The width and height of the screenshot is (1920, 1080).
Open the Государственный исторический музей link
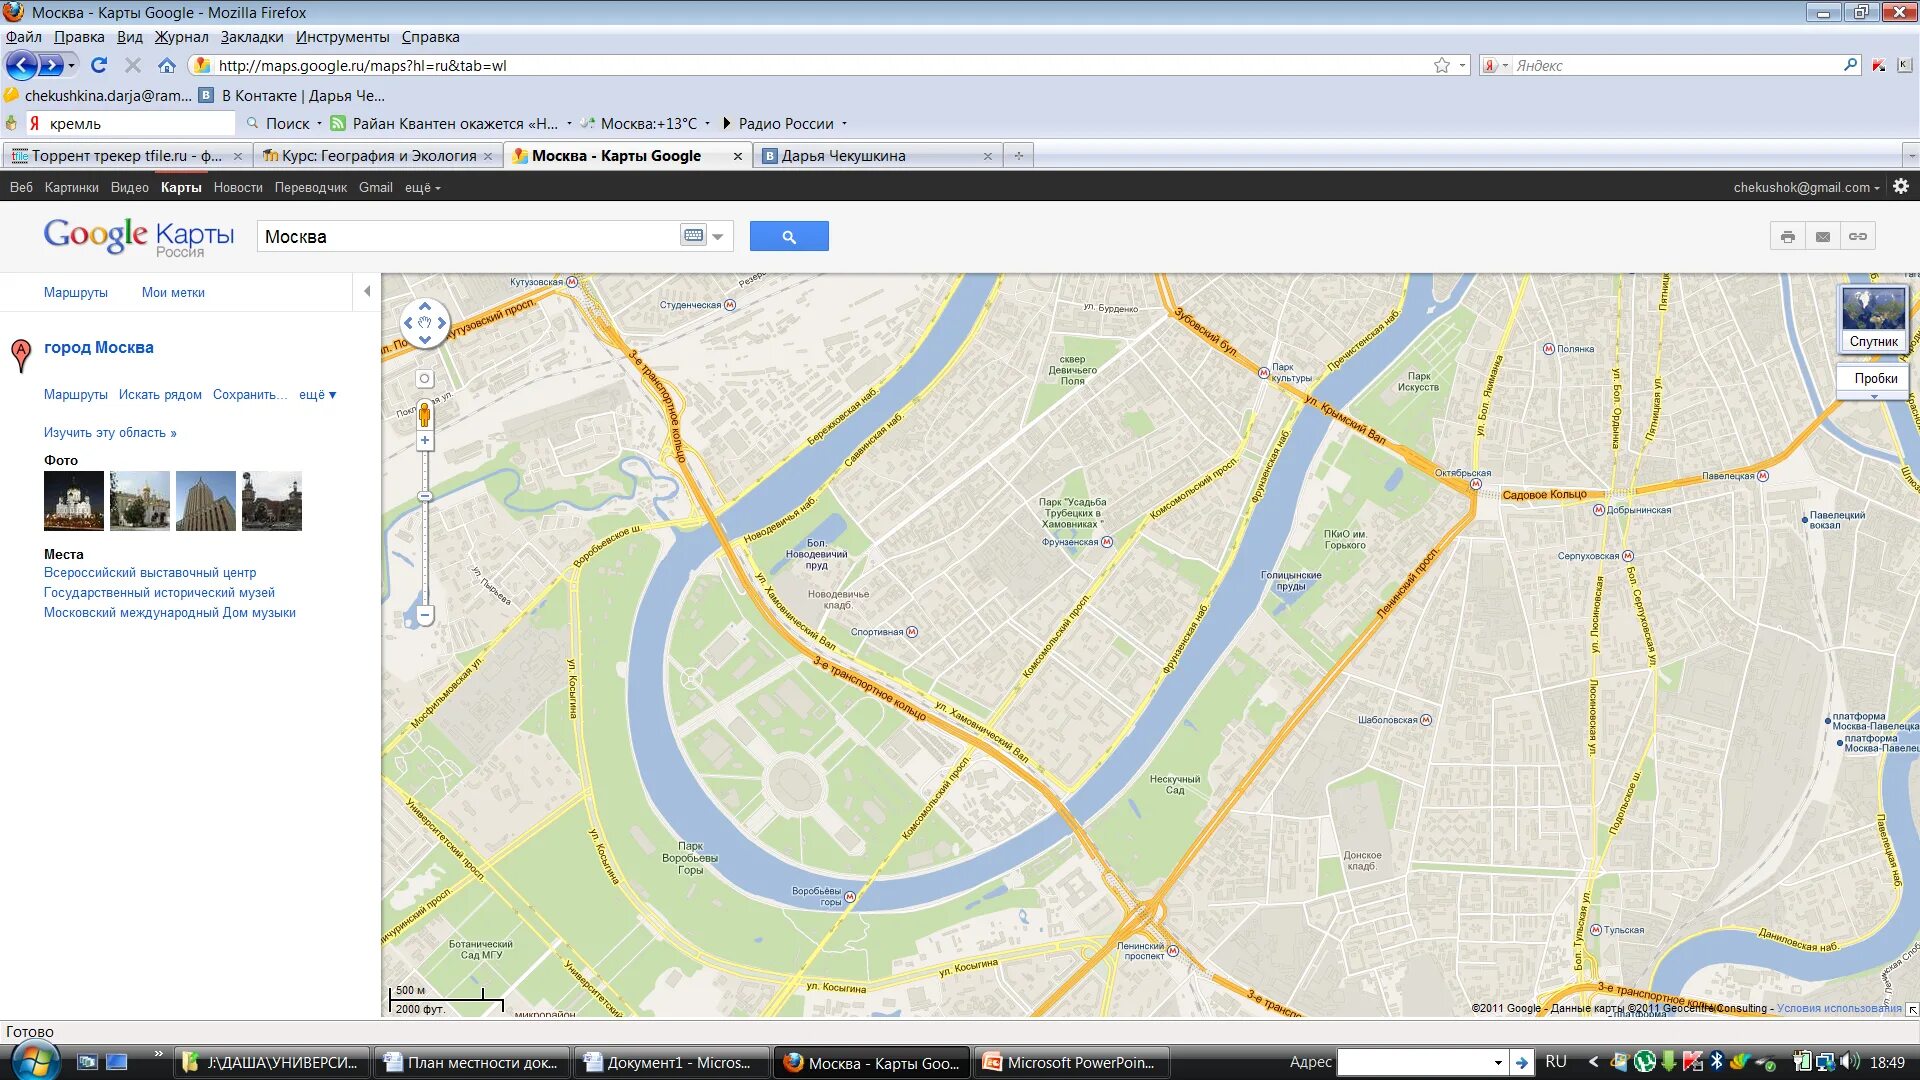coord(159,593)
